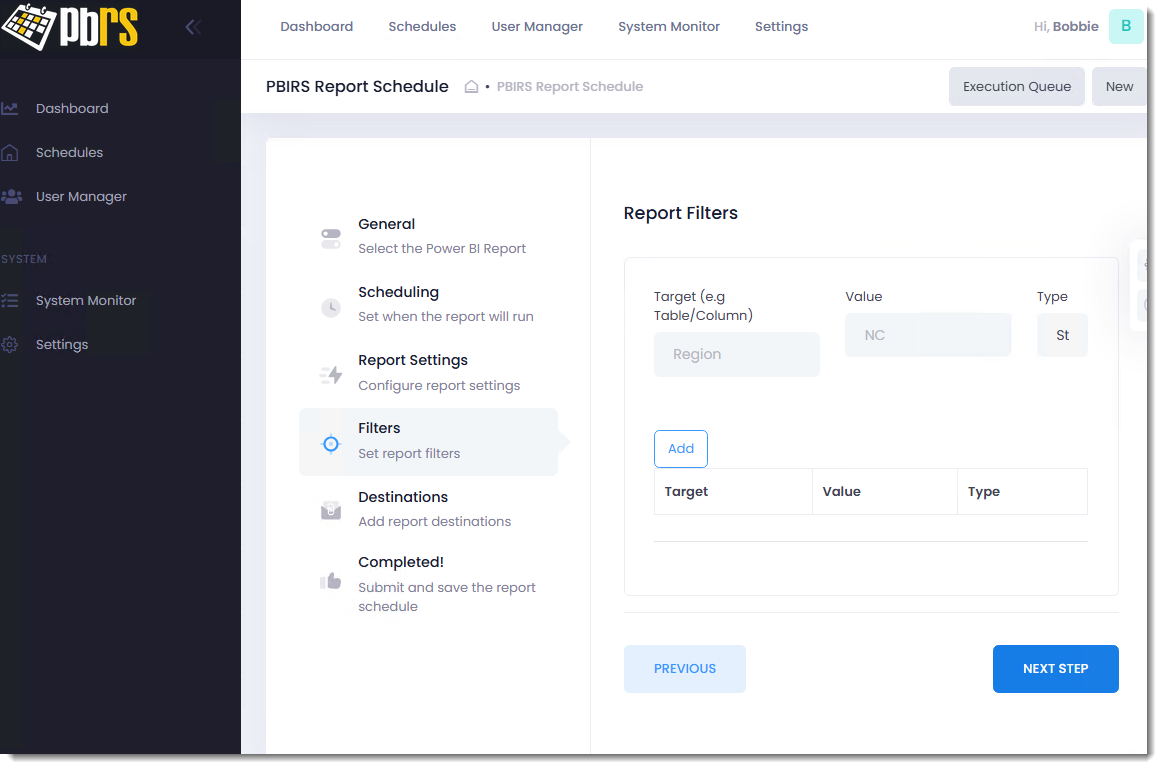This screenshot has height=769, width=1162.
Task: Click the NEXT STEP button
Action: 1055,669
